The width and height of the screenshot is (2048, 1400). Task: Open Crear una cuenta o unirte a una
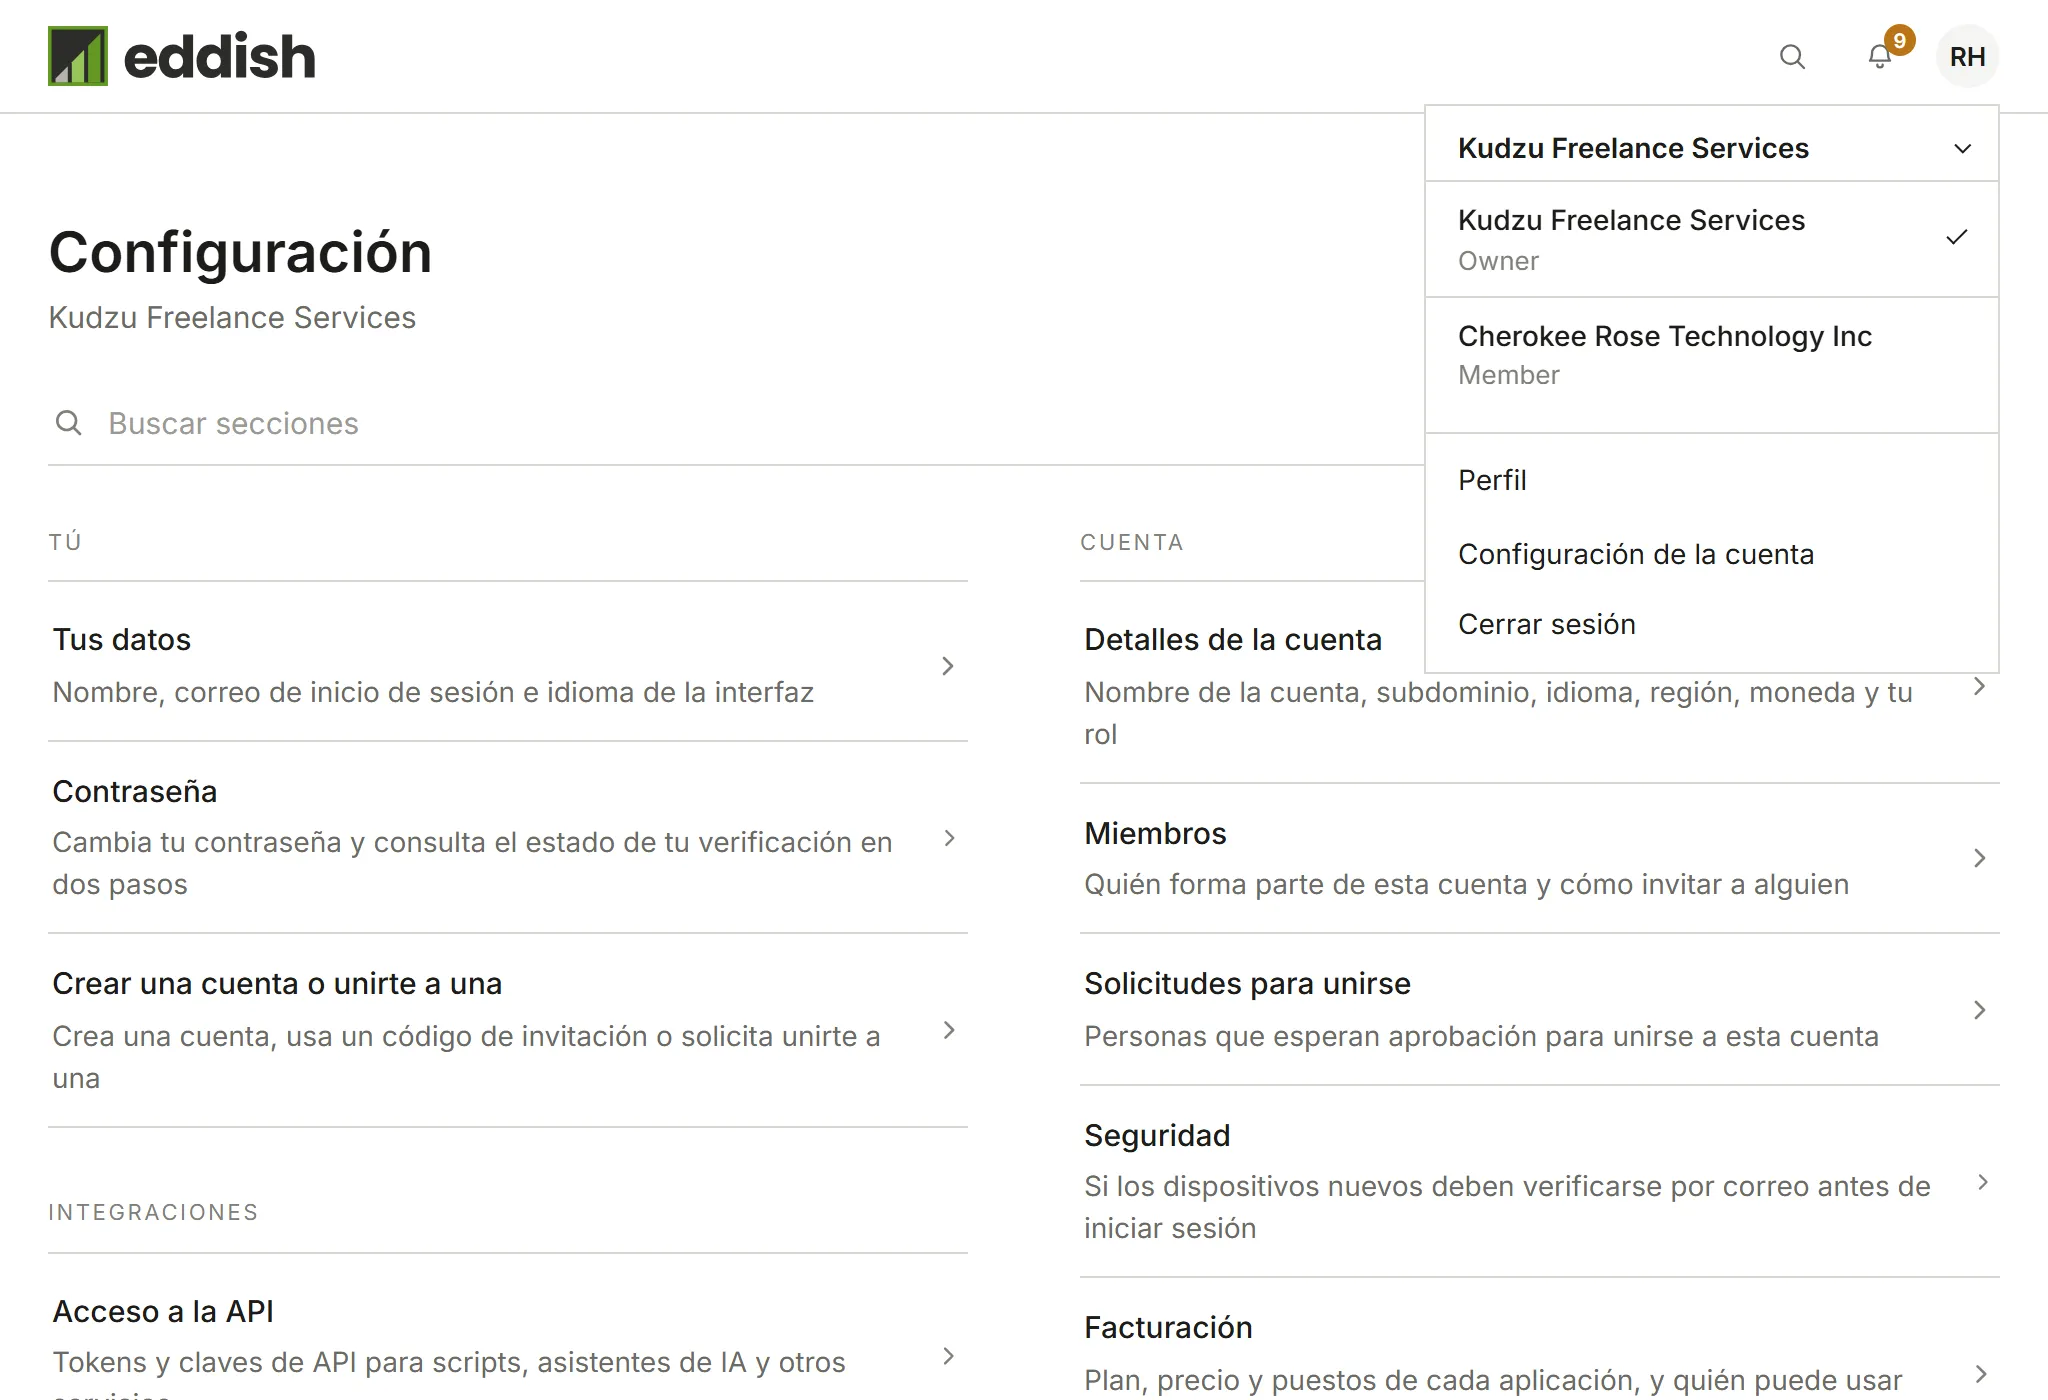tap(508, 1030)
